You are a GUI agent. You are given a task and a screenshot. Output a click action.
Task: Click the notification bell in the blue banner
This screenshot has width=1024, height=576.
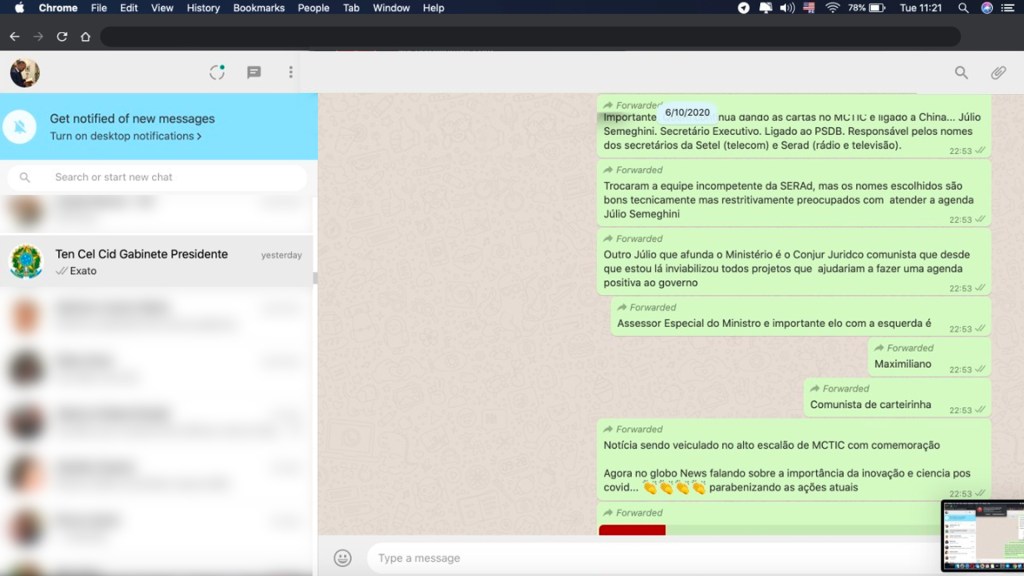coord(22,127)
